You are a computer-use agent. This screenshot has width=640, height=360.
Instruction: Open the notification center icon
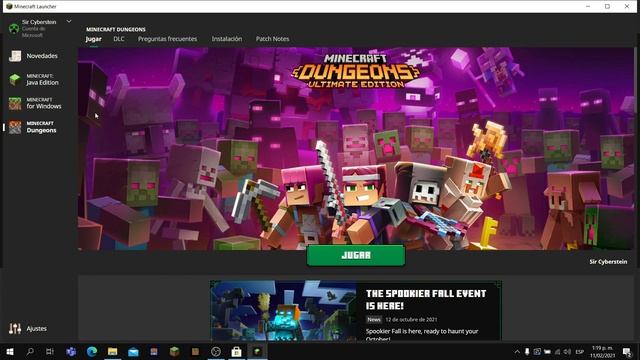(627, 352)
